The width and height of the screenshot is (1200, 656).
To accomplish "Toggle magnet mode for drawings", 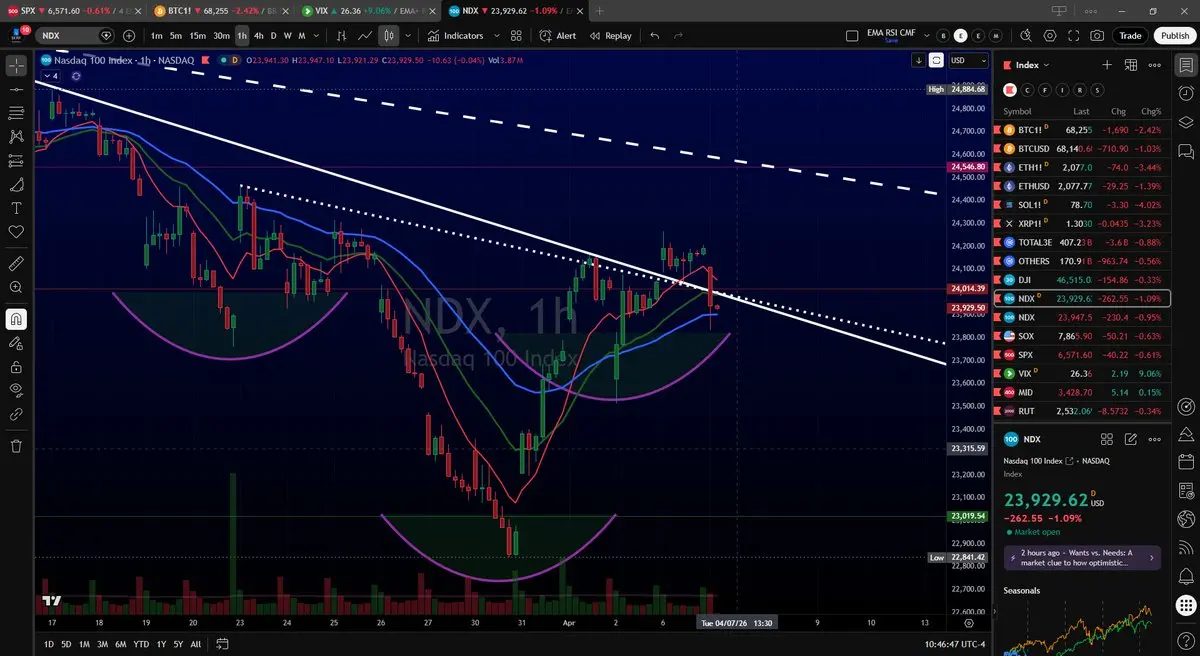I will click(16, 319).
